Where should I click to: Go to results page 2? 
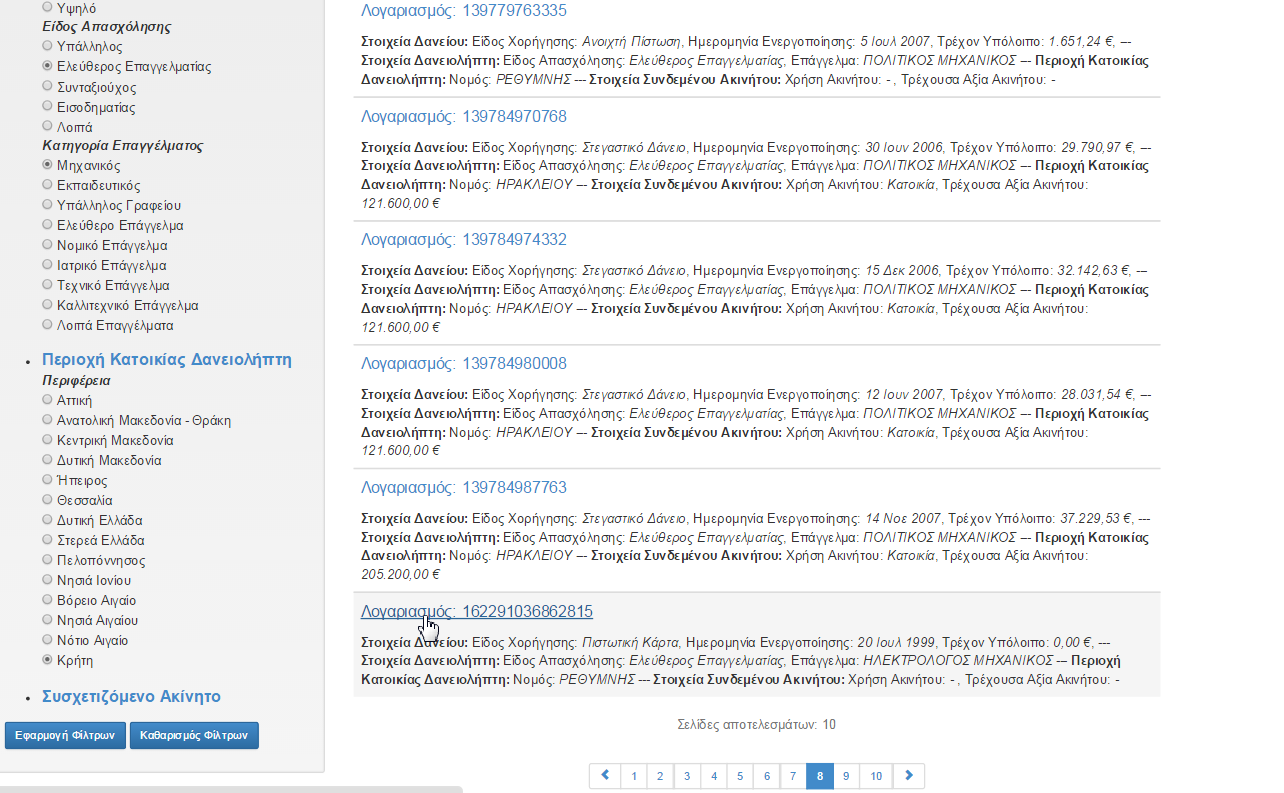pyautogui.click(x=660, y=776)
